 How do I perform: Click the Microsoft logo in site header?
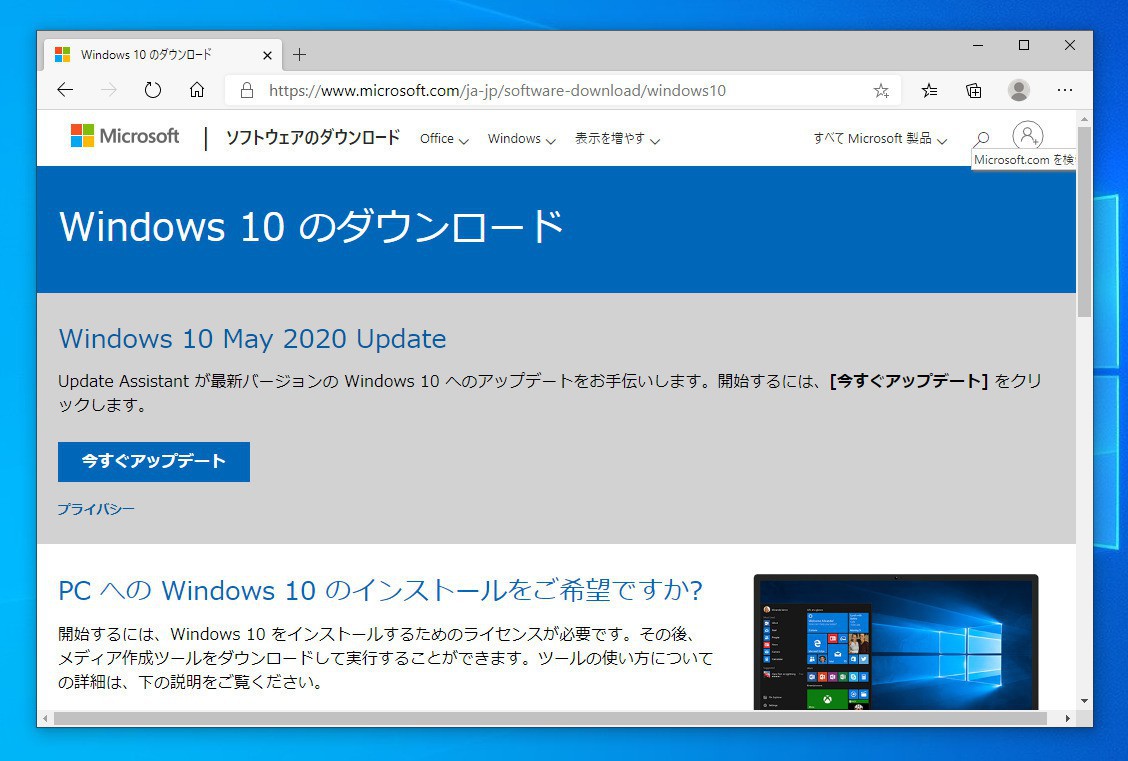tap(124, 136)
